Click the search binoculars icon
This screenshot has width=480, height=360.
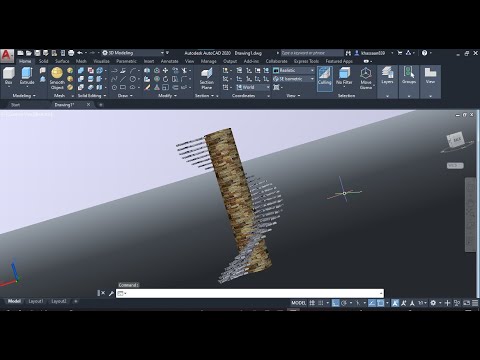(348, 53)
